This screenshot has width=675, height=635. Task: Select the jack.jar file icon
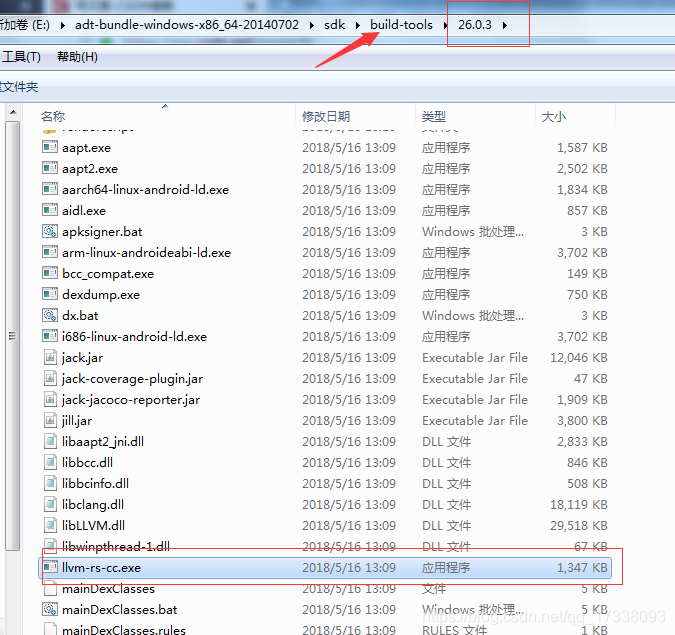pyautogui.click(x=50, y=357)
